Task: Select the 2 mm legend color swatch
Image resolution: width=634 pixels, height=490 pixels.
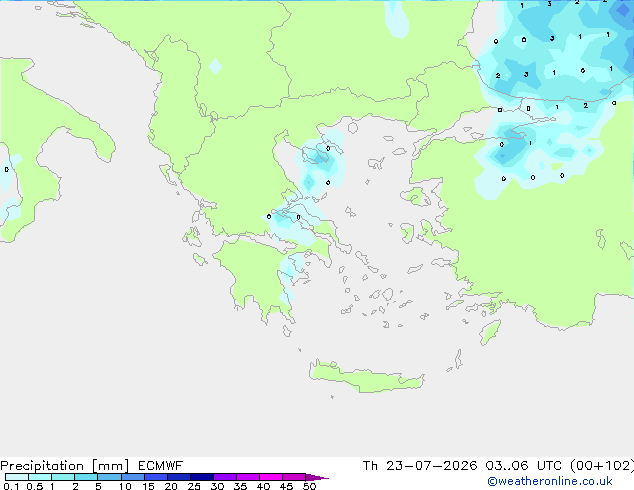Action: [86, 477]
